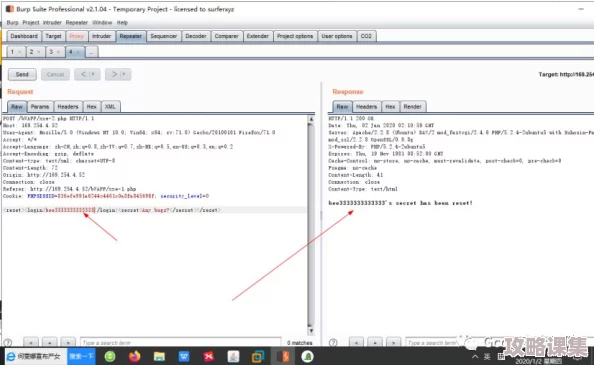
Task: Open the Intruder tab
Action: click(x=102, y=36)
